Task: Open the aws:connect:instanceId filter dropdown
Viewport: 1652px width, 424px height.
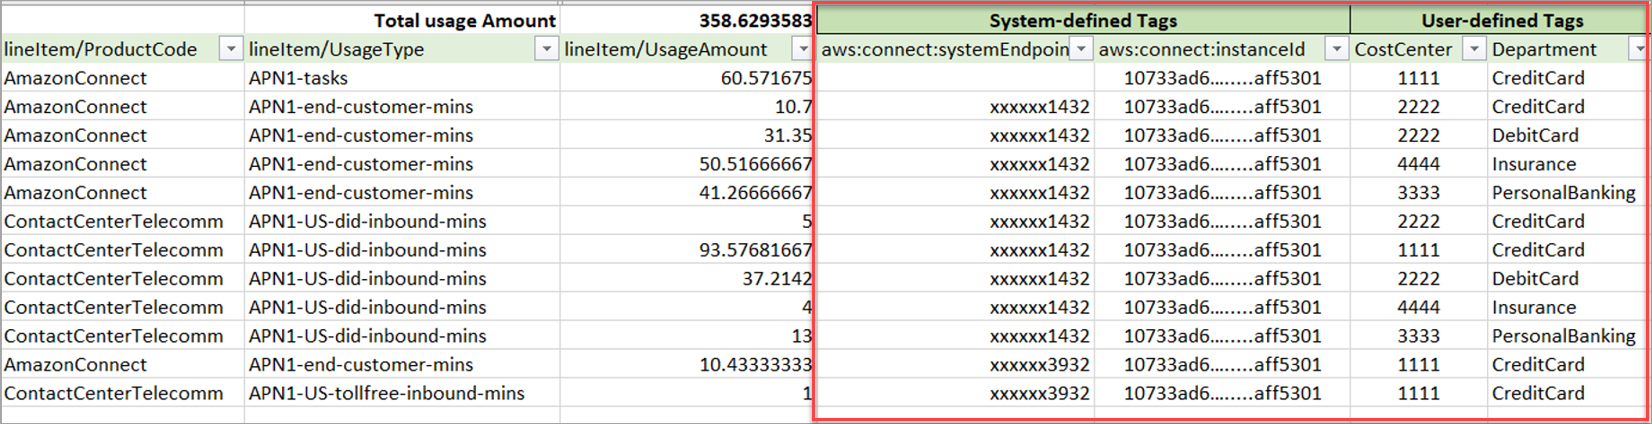Action: click(1336, 49)
